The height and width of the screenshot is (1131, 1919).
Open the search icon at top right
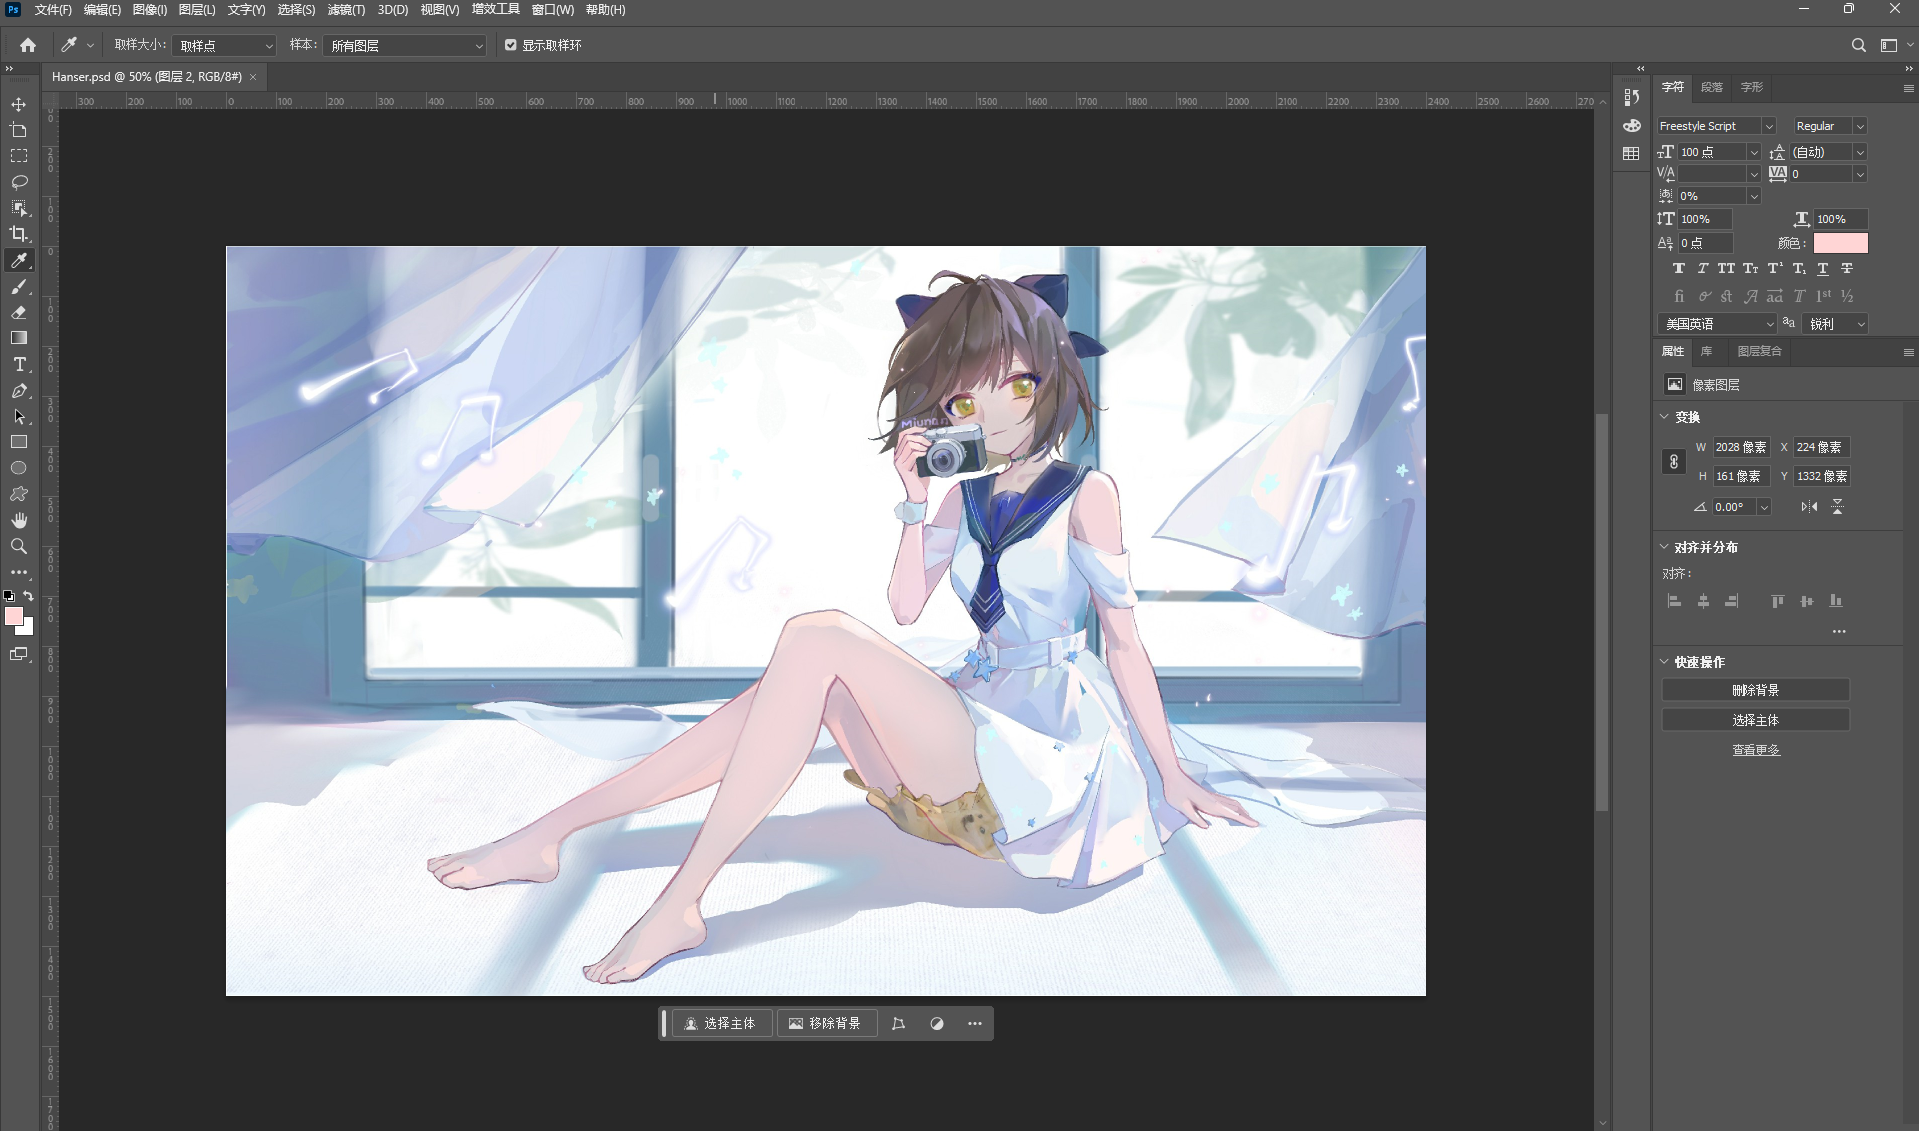1858,45
